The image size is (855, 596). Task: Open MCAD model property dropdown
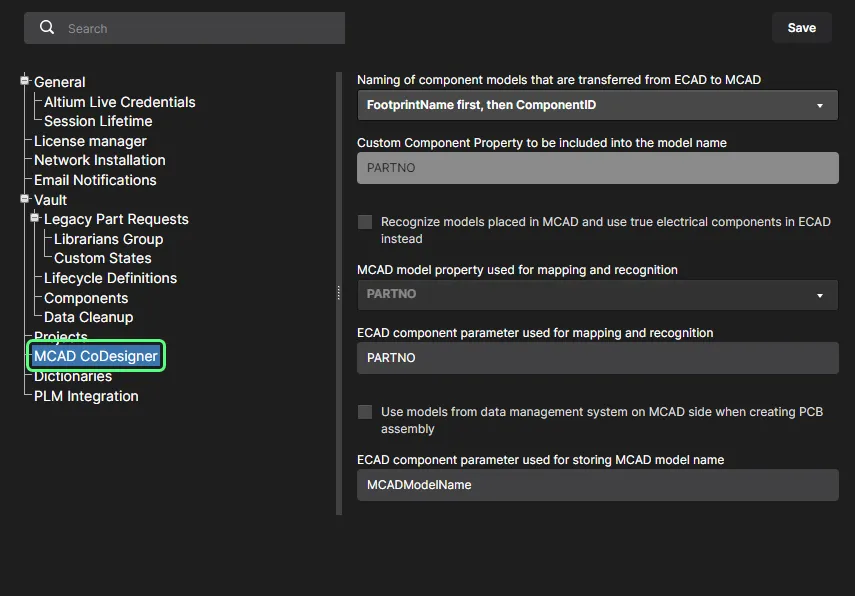click(597, 295)
